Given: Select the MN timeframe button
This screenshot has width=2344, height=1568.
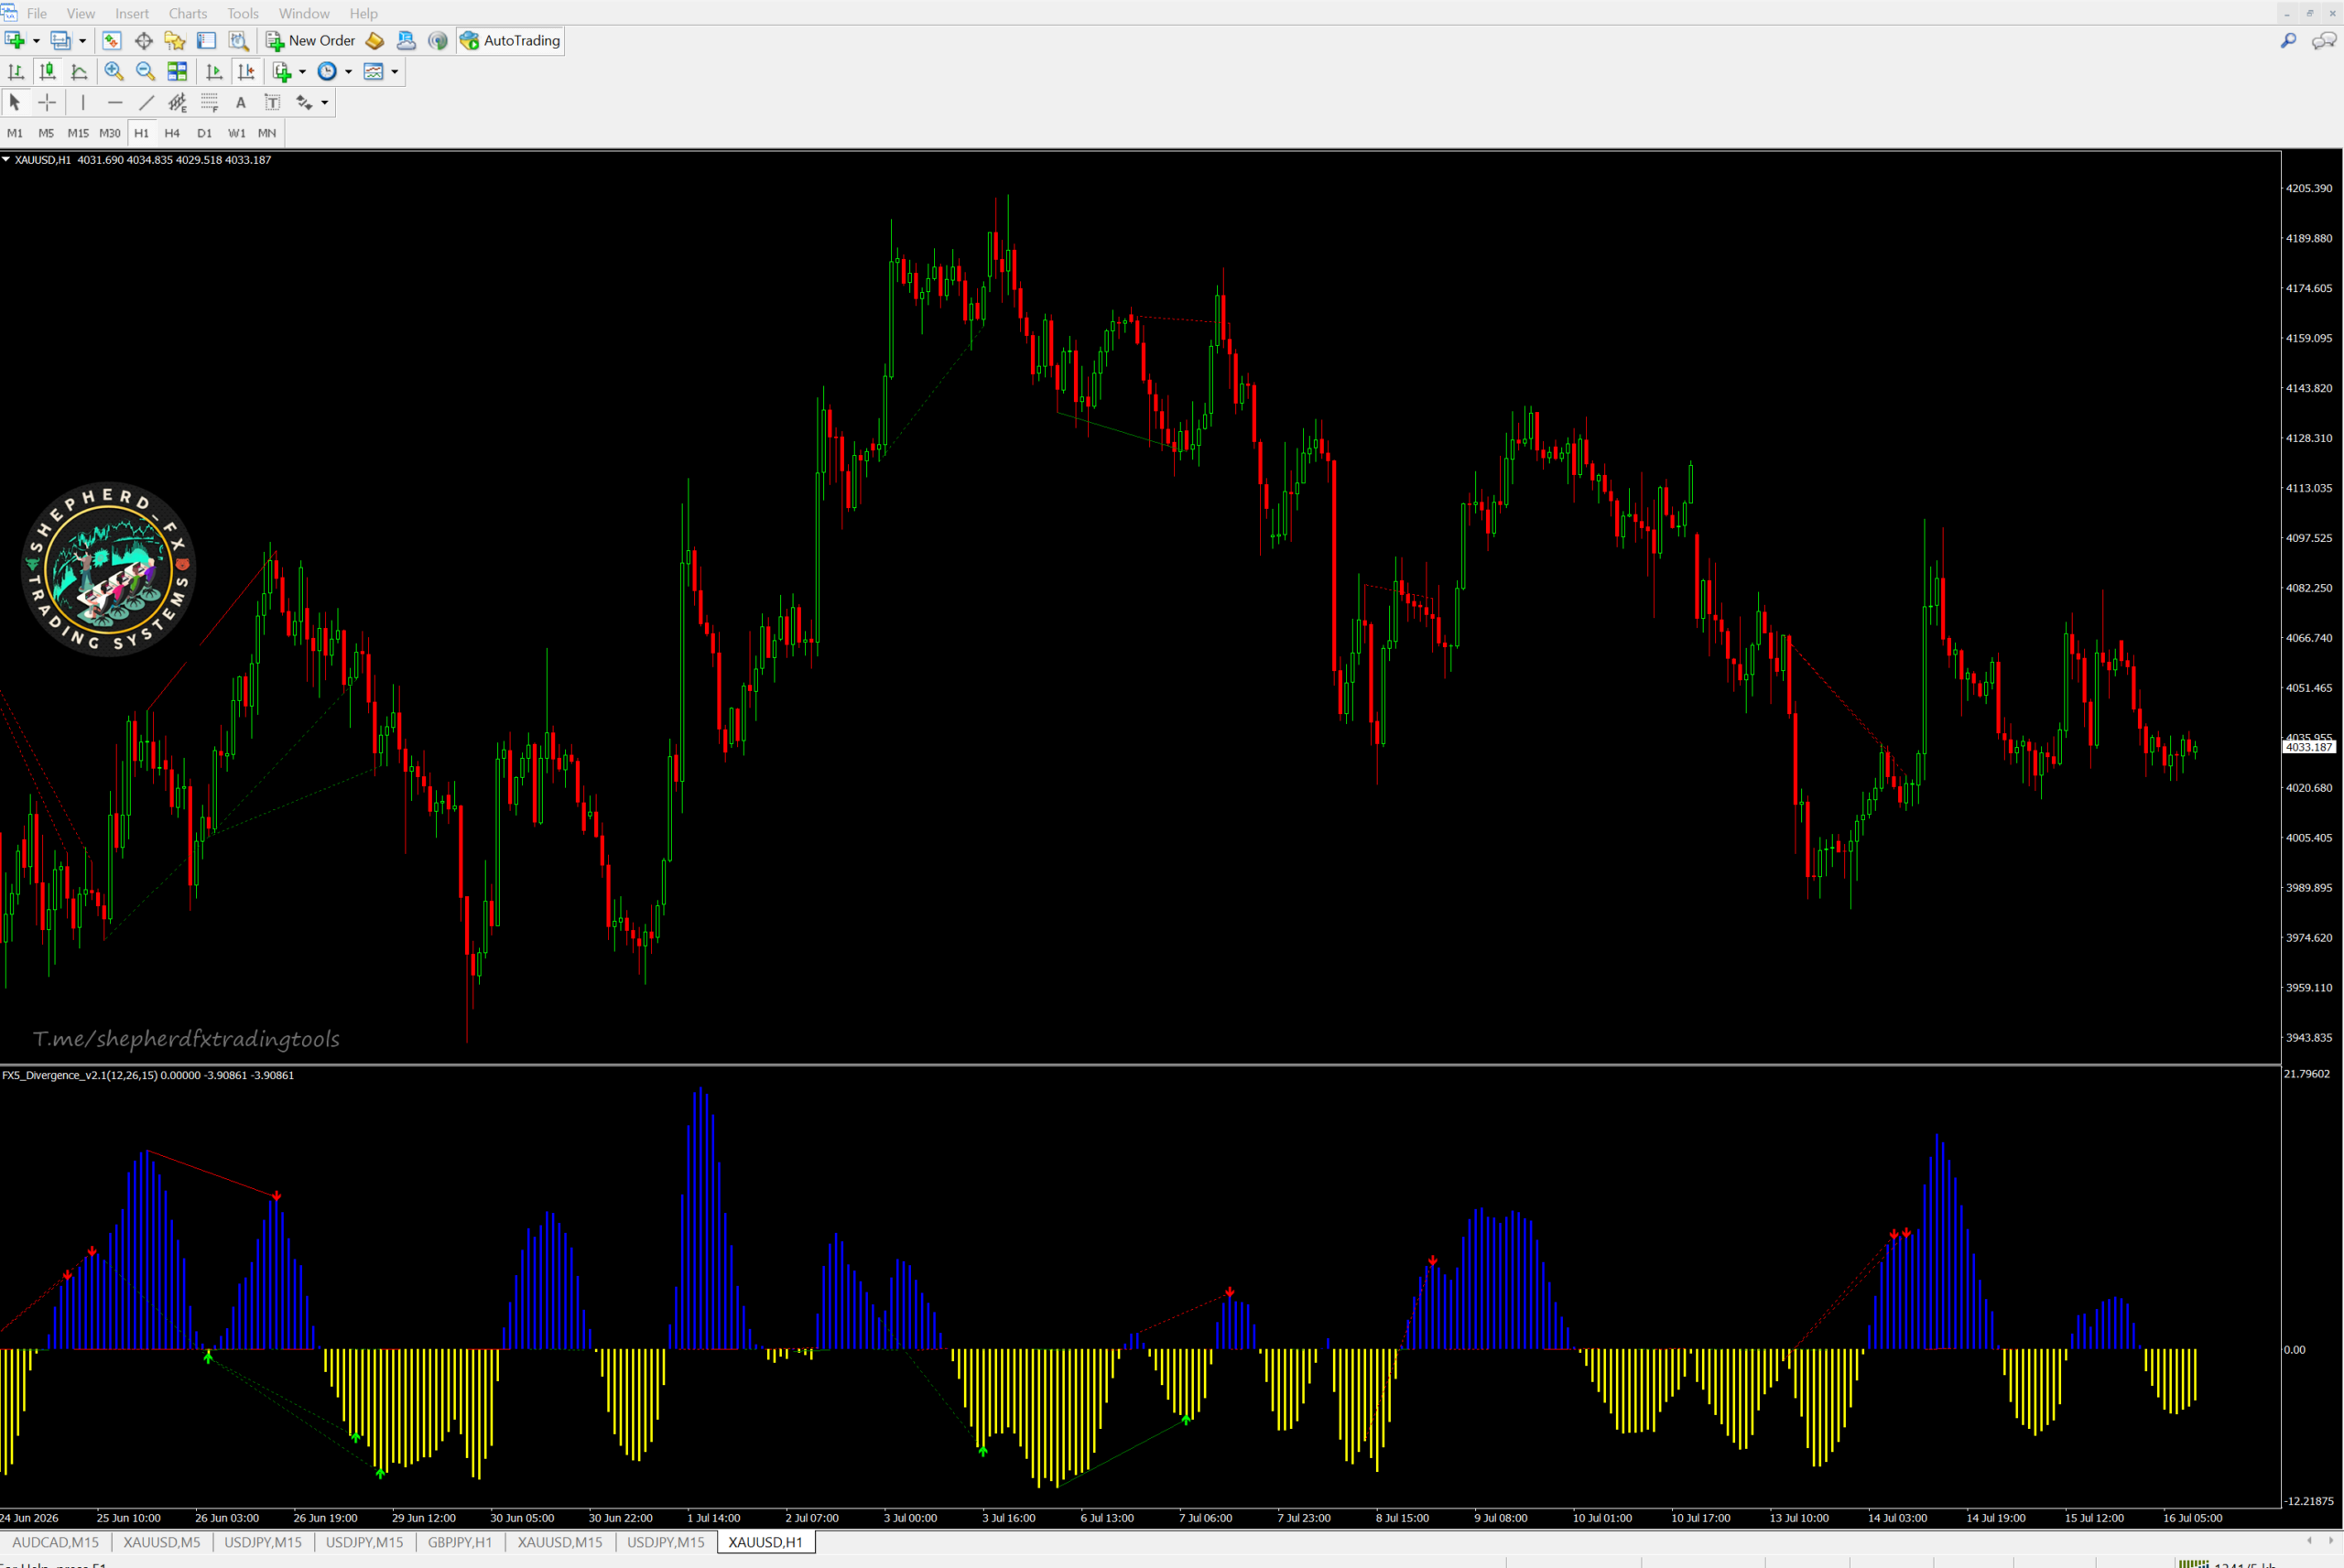Looking at the screenshot, I should [x=267, y=133].
